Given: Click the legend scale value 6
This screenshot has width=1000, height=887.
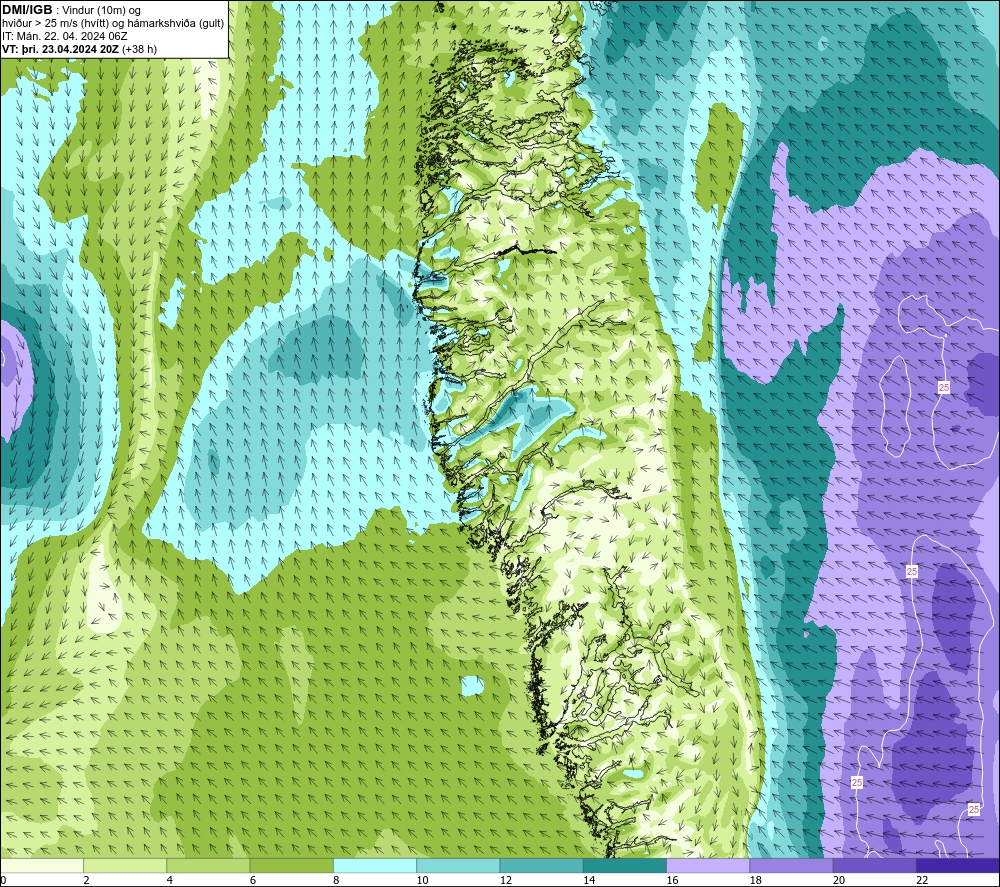Looking at the screenshot, I should [253, 881].
